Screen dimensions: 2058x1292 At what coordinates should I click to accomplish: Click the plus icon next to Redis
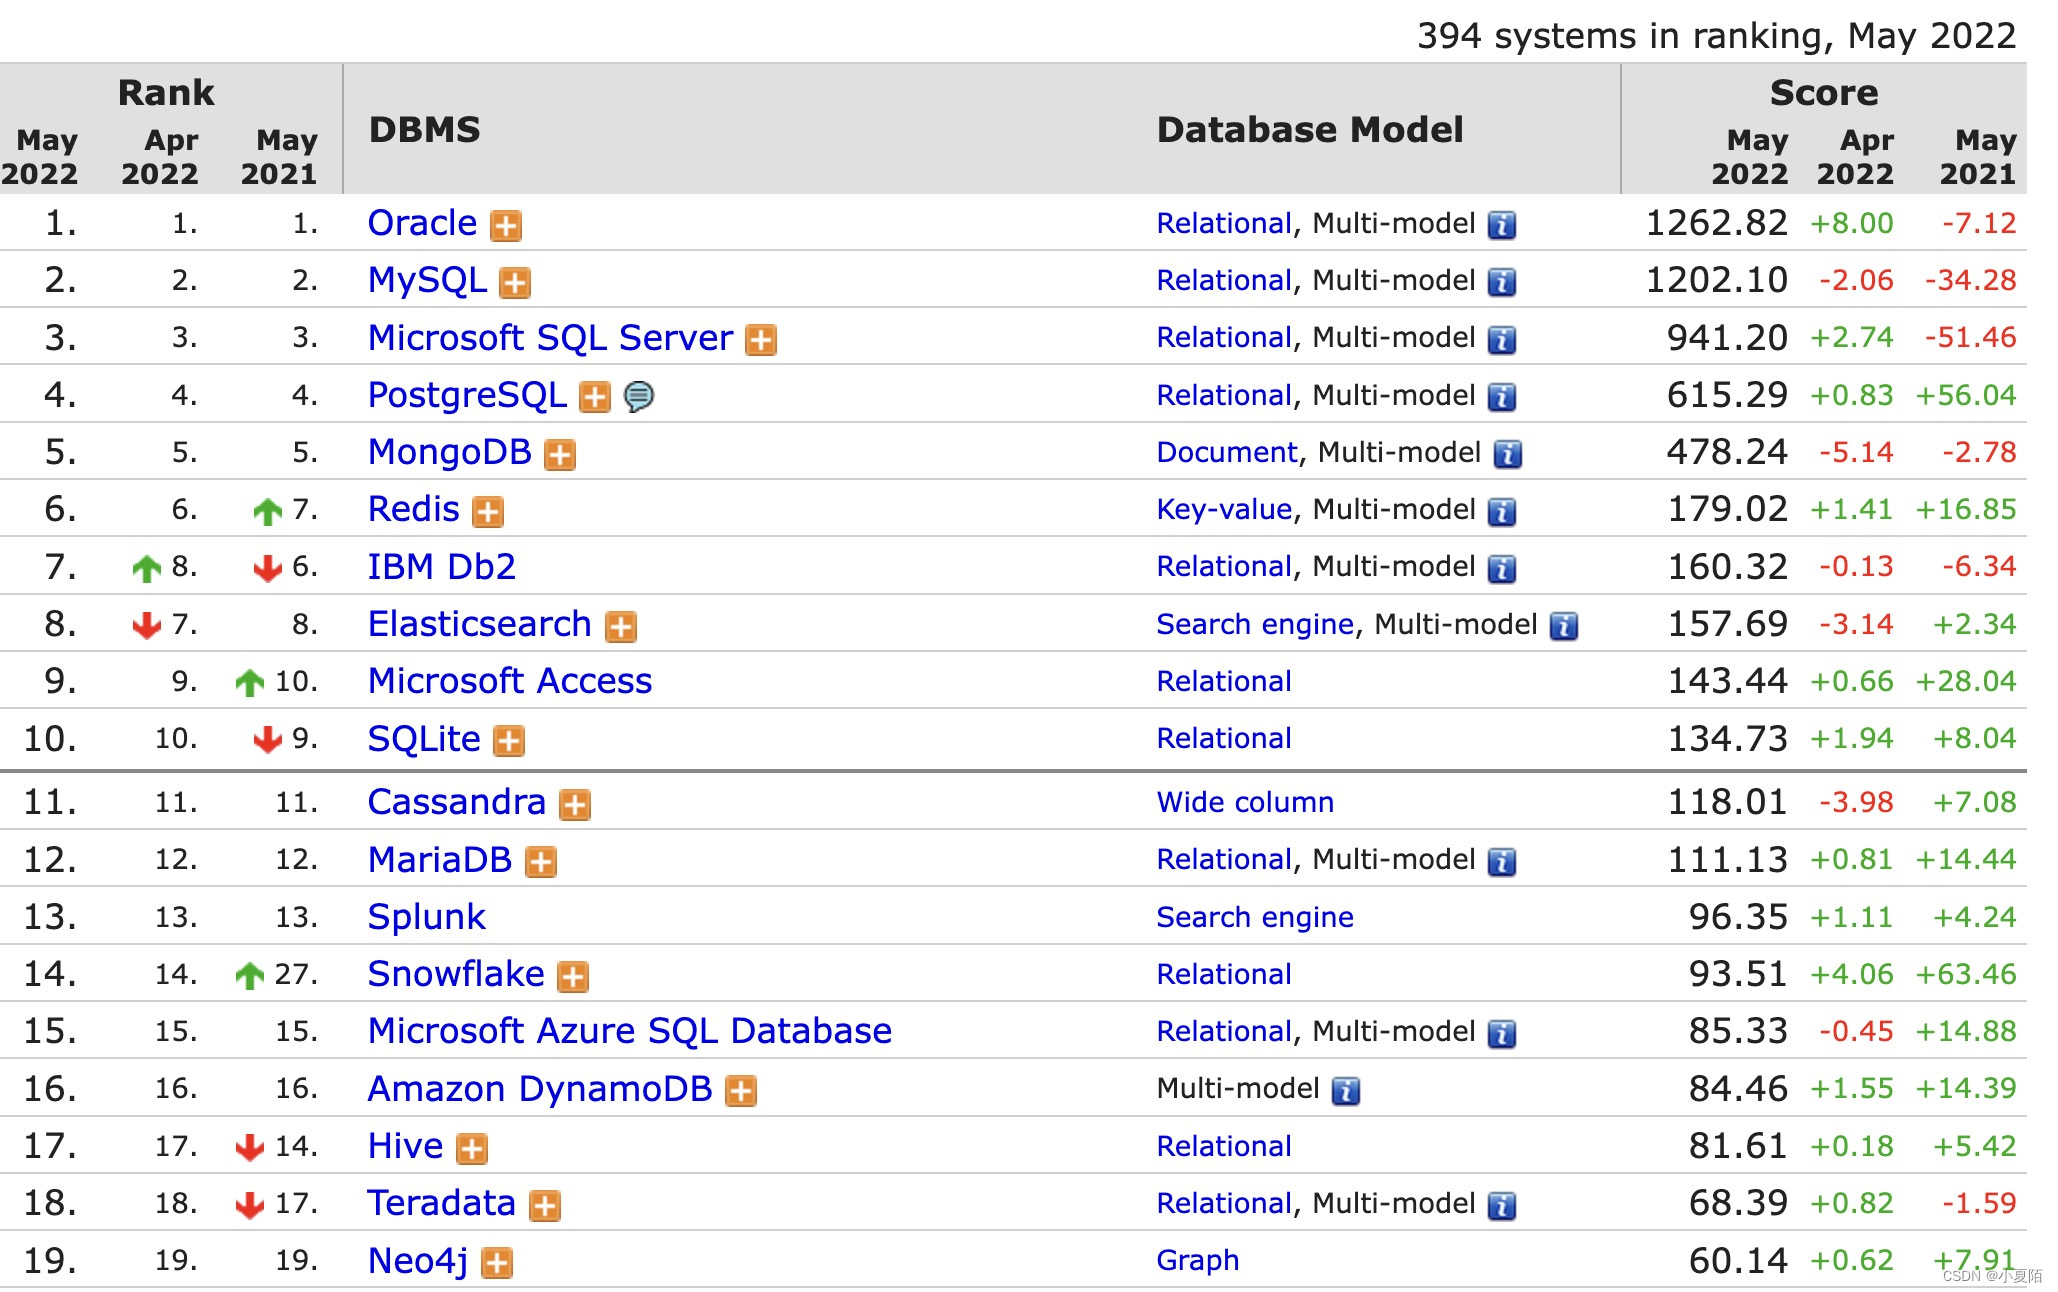(488, 512)
